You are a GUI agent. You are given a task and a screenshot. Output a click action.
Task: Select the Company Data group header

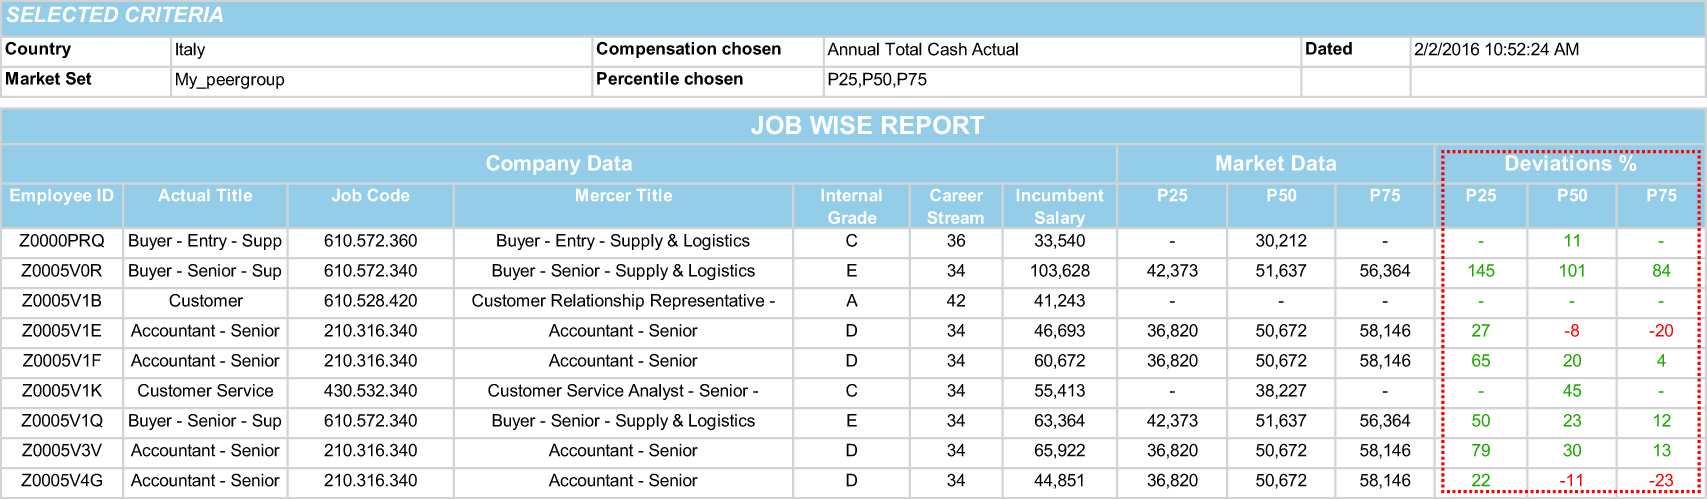[x=559, y=164]
